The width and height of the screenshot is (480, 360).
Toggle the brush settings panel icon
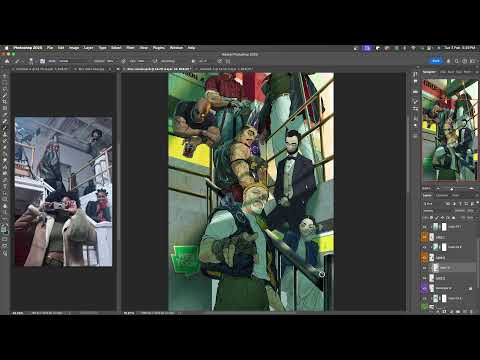42,61
